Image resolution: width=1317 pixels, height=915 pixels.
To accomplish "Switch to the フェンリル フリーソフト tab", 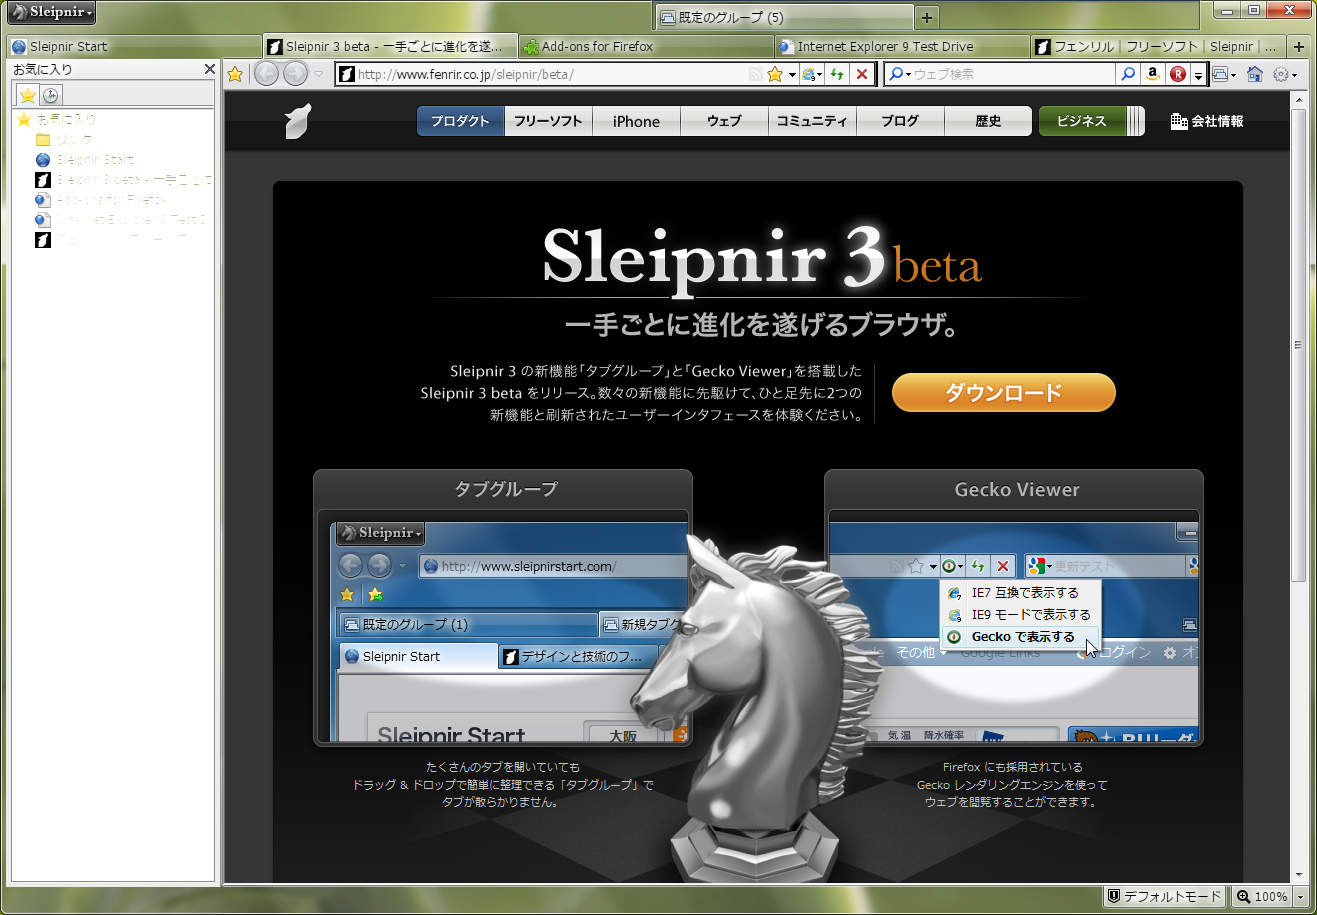I will (x=1158, y=46).
